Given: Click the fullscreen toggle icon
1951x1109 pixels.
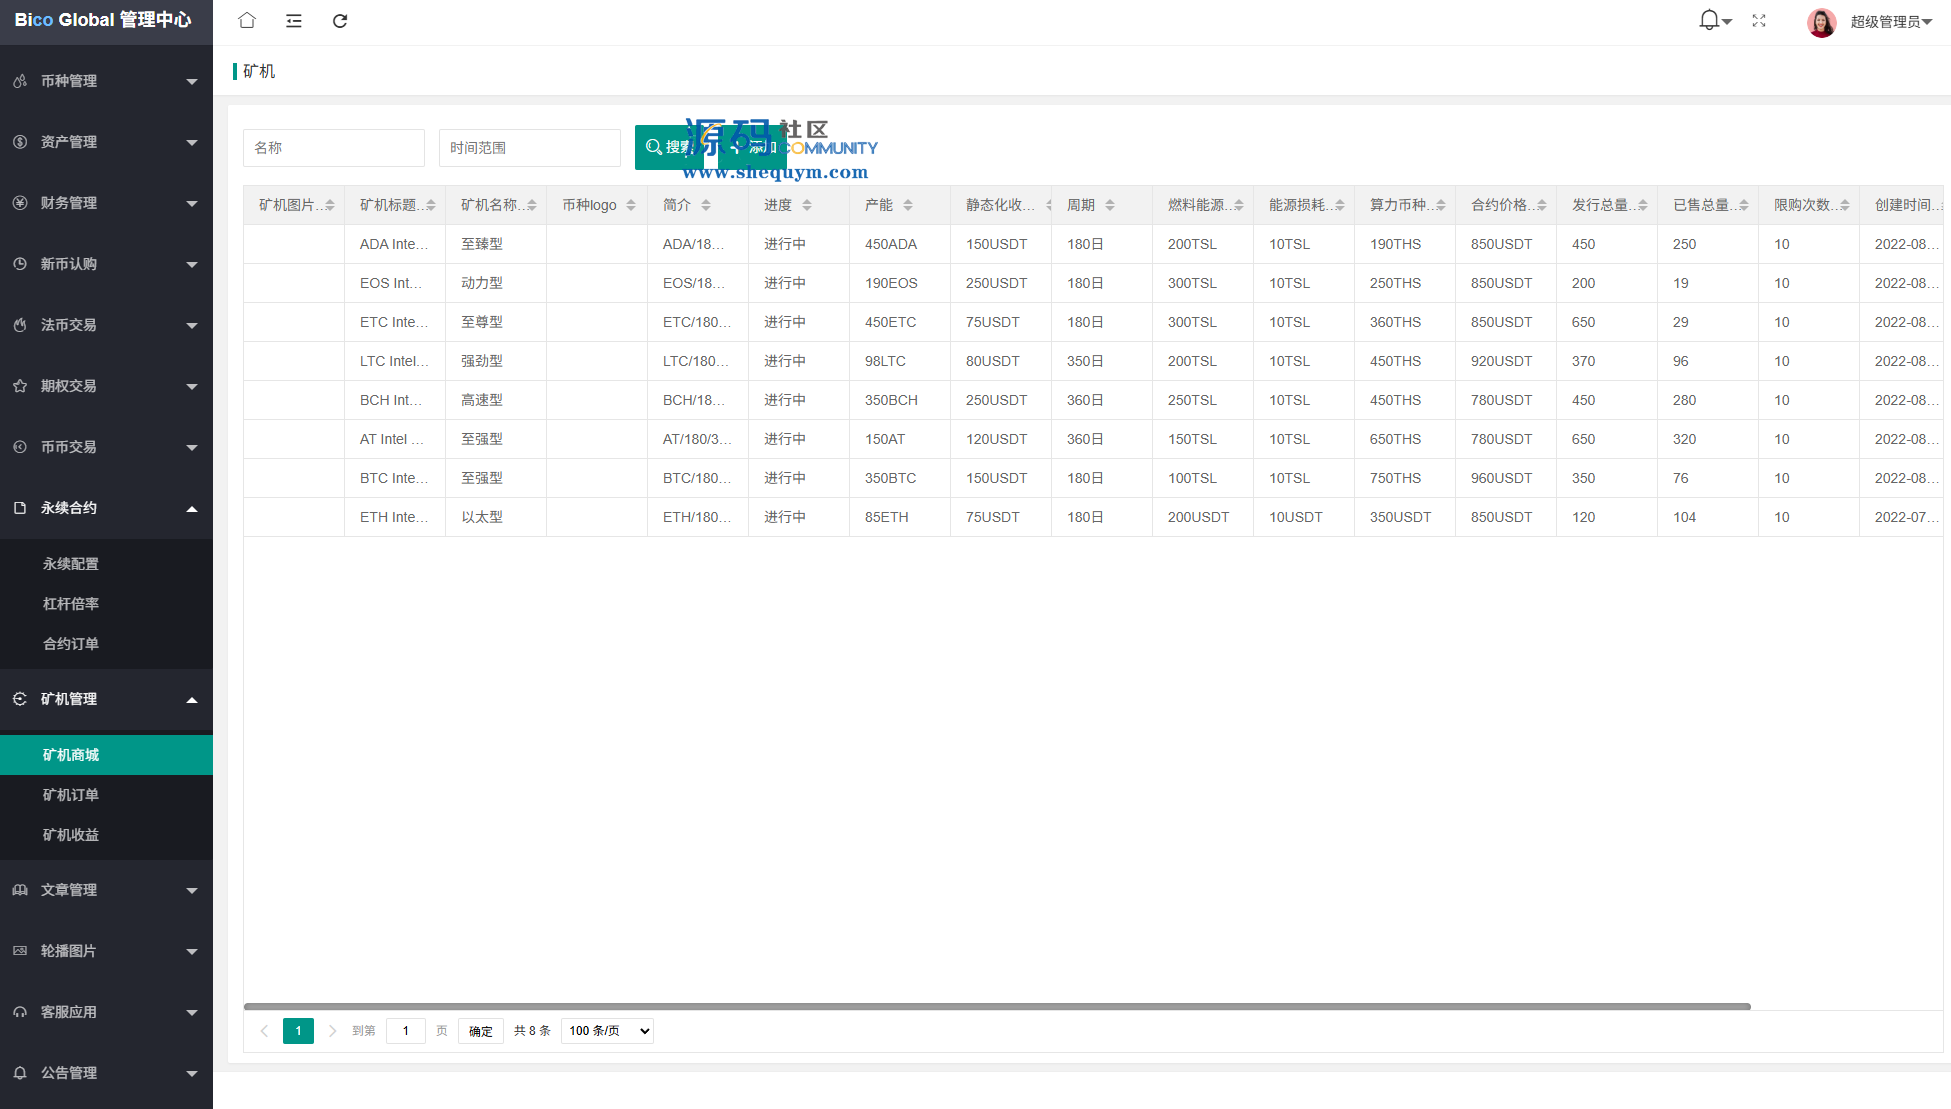Looking at the screenshot, I should tap(1759, 21).
